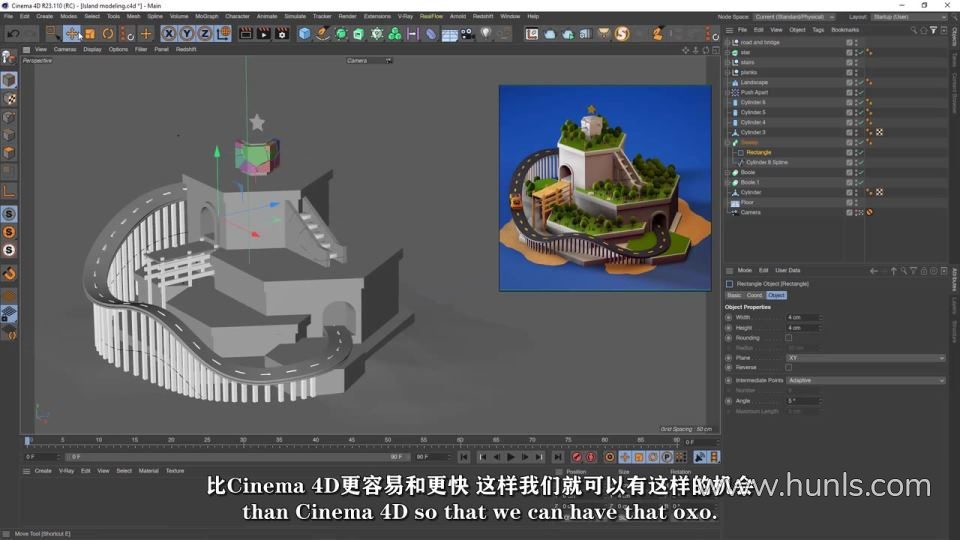Click the Floor environment icon

(449, 34)
